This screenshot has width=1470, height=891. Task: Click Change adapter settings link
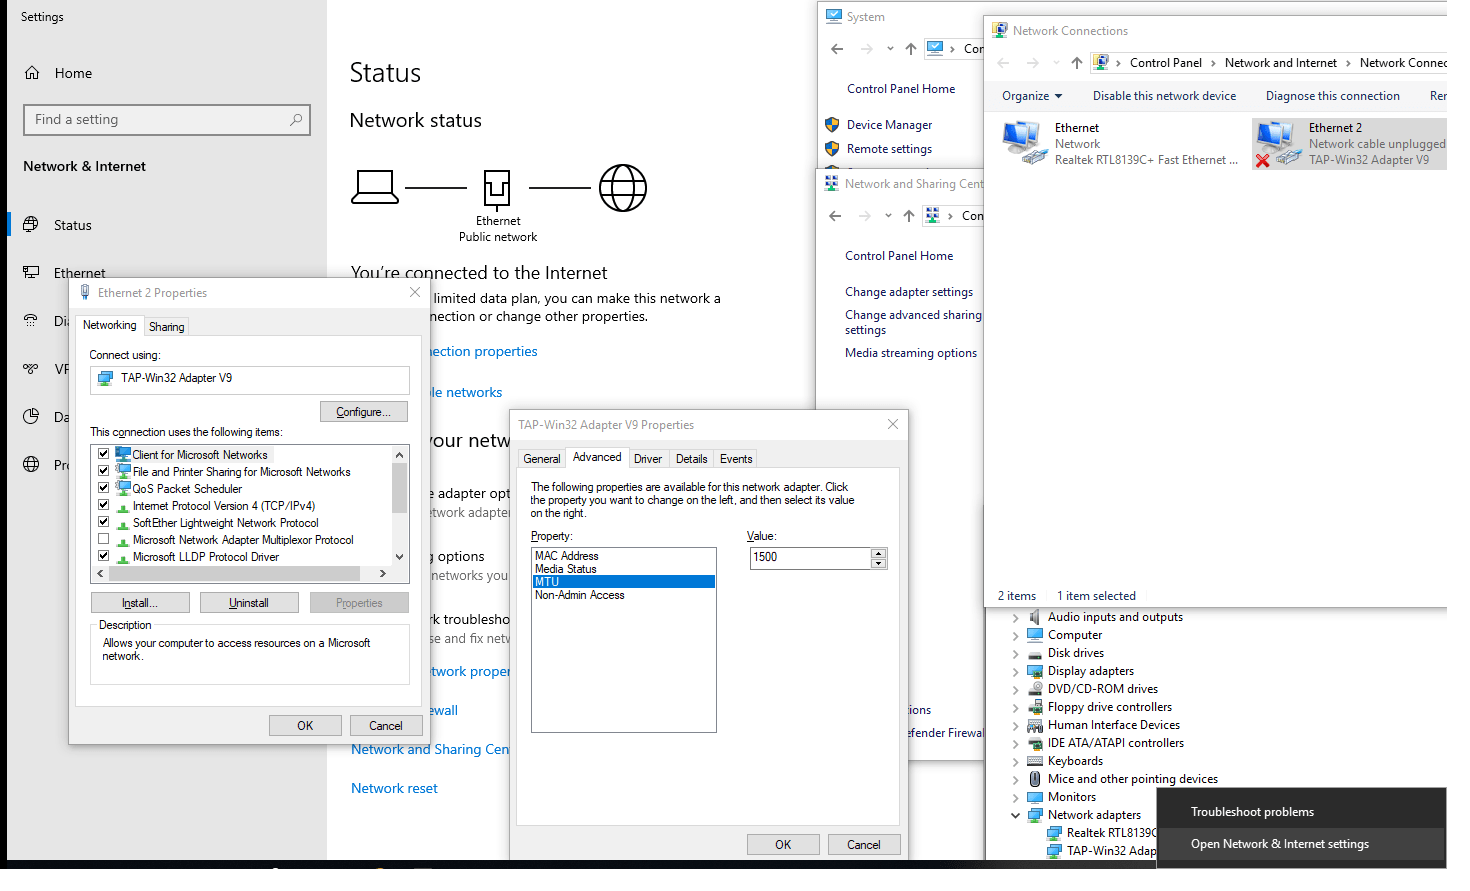(x=909, y=292)
